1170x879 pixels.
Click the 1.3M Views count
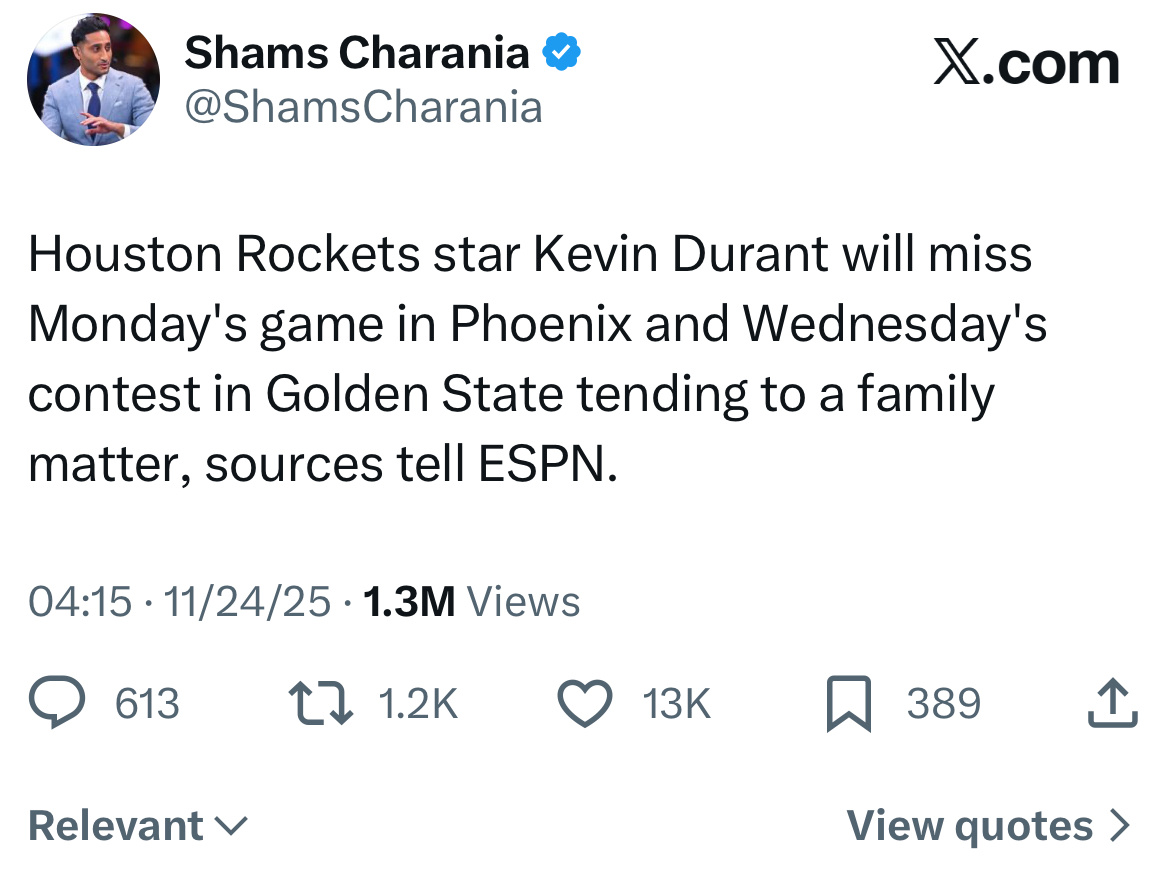coord(471,601)
